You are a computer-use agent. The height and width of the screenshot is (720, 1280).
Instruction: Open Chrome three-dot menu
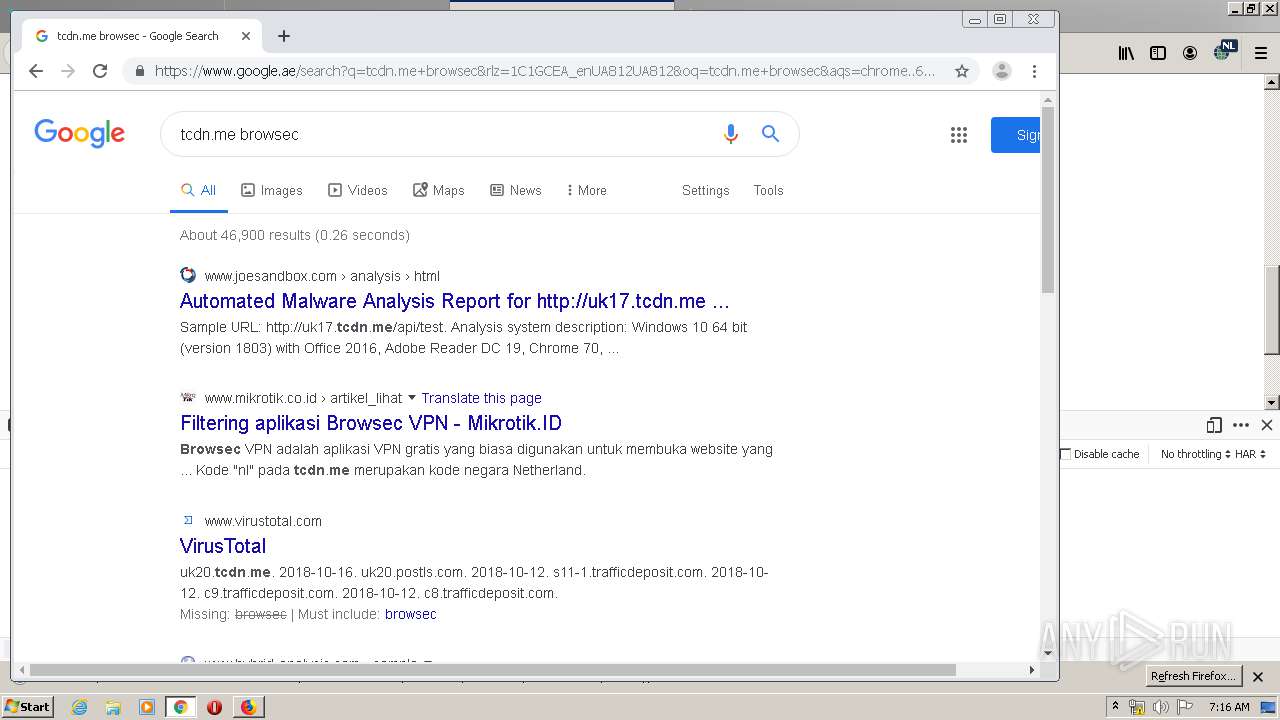1034,71
